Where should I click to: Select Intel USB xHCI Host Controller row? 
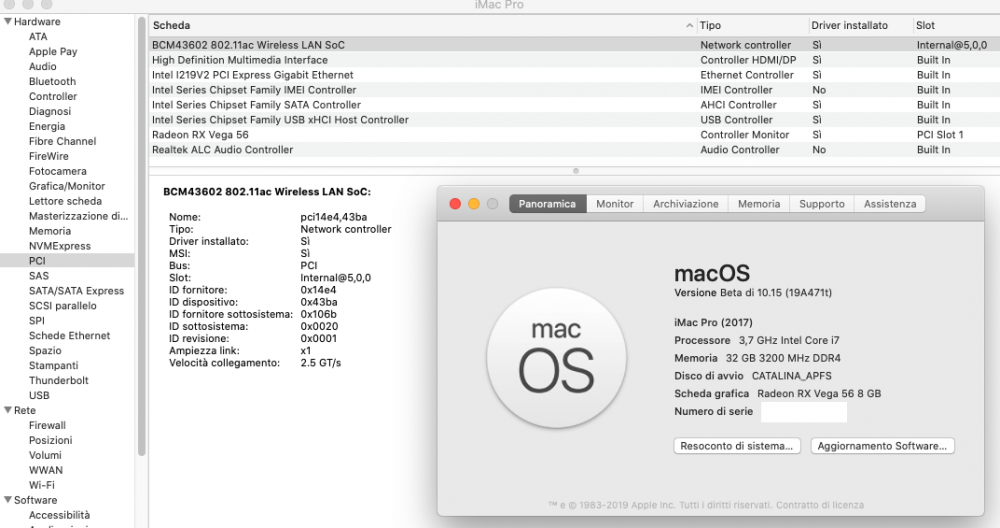pos(574,120)
